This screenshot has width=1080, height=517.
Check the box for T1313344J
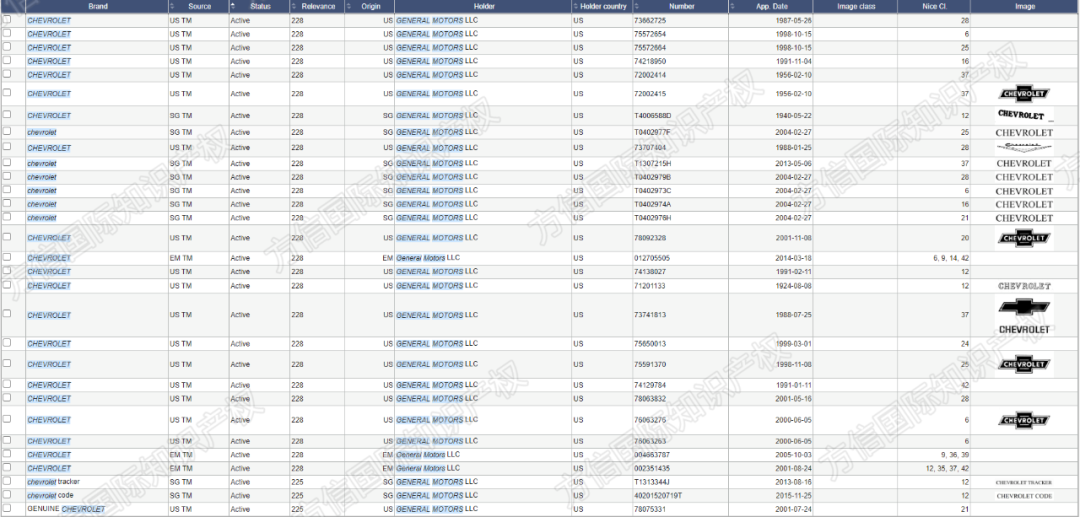[7, 481]
